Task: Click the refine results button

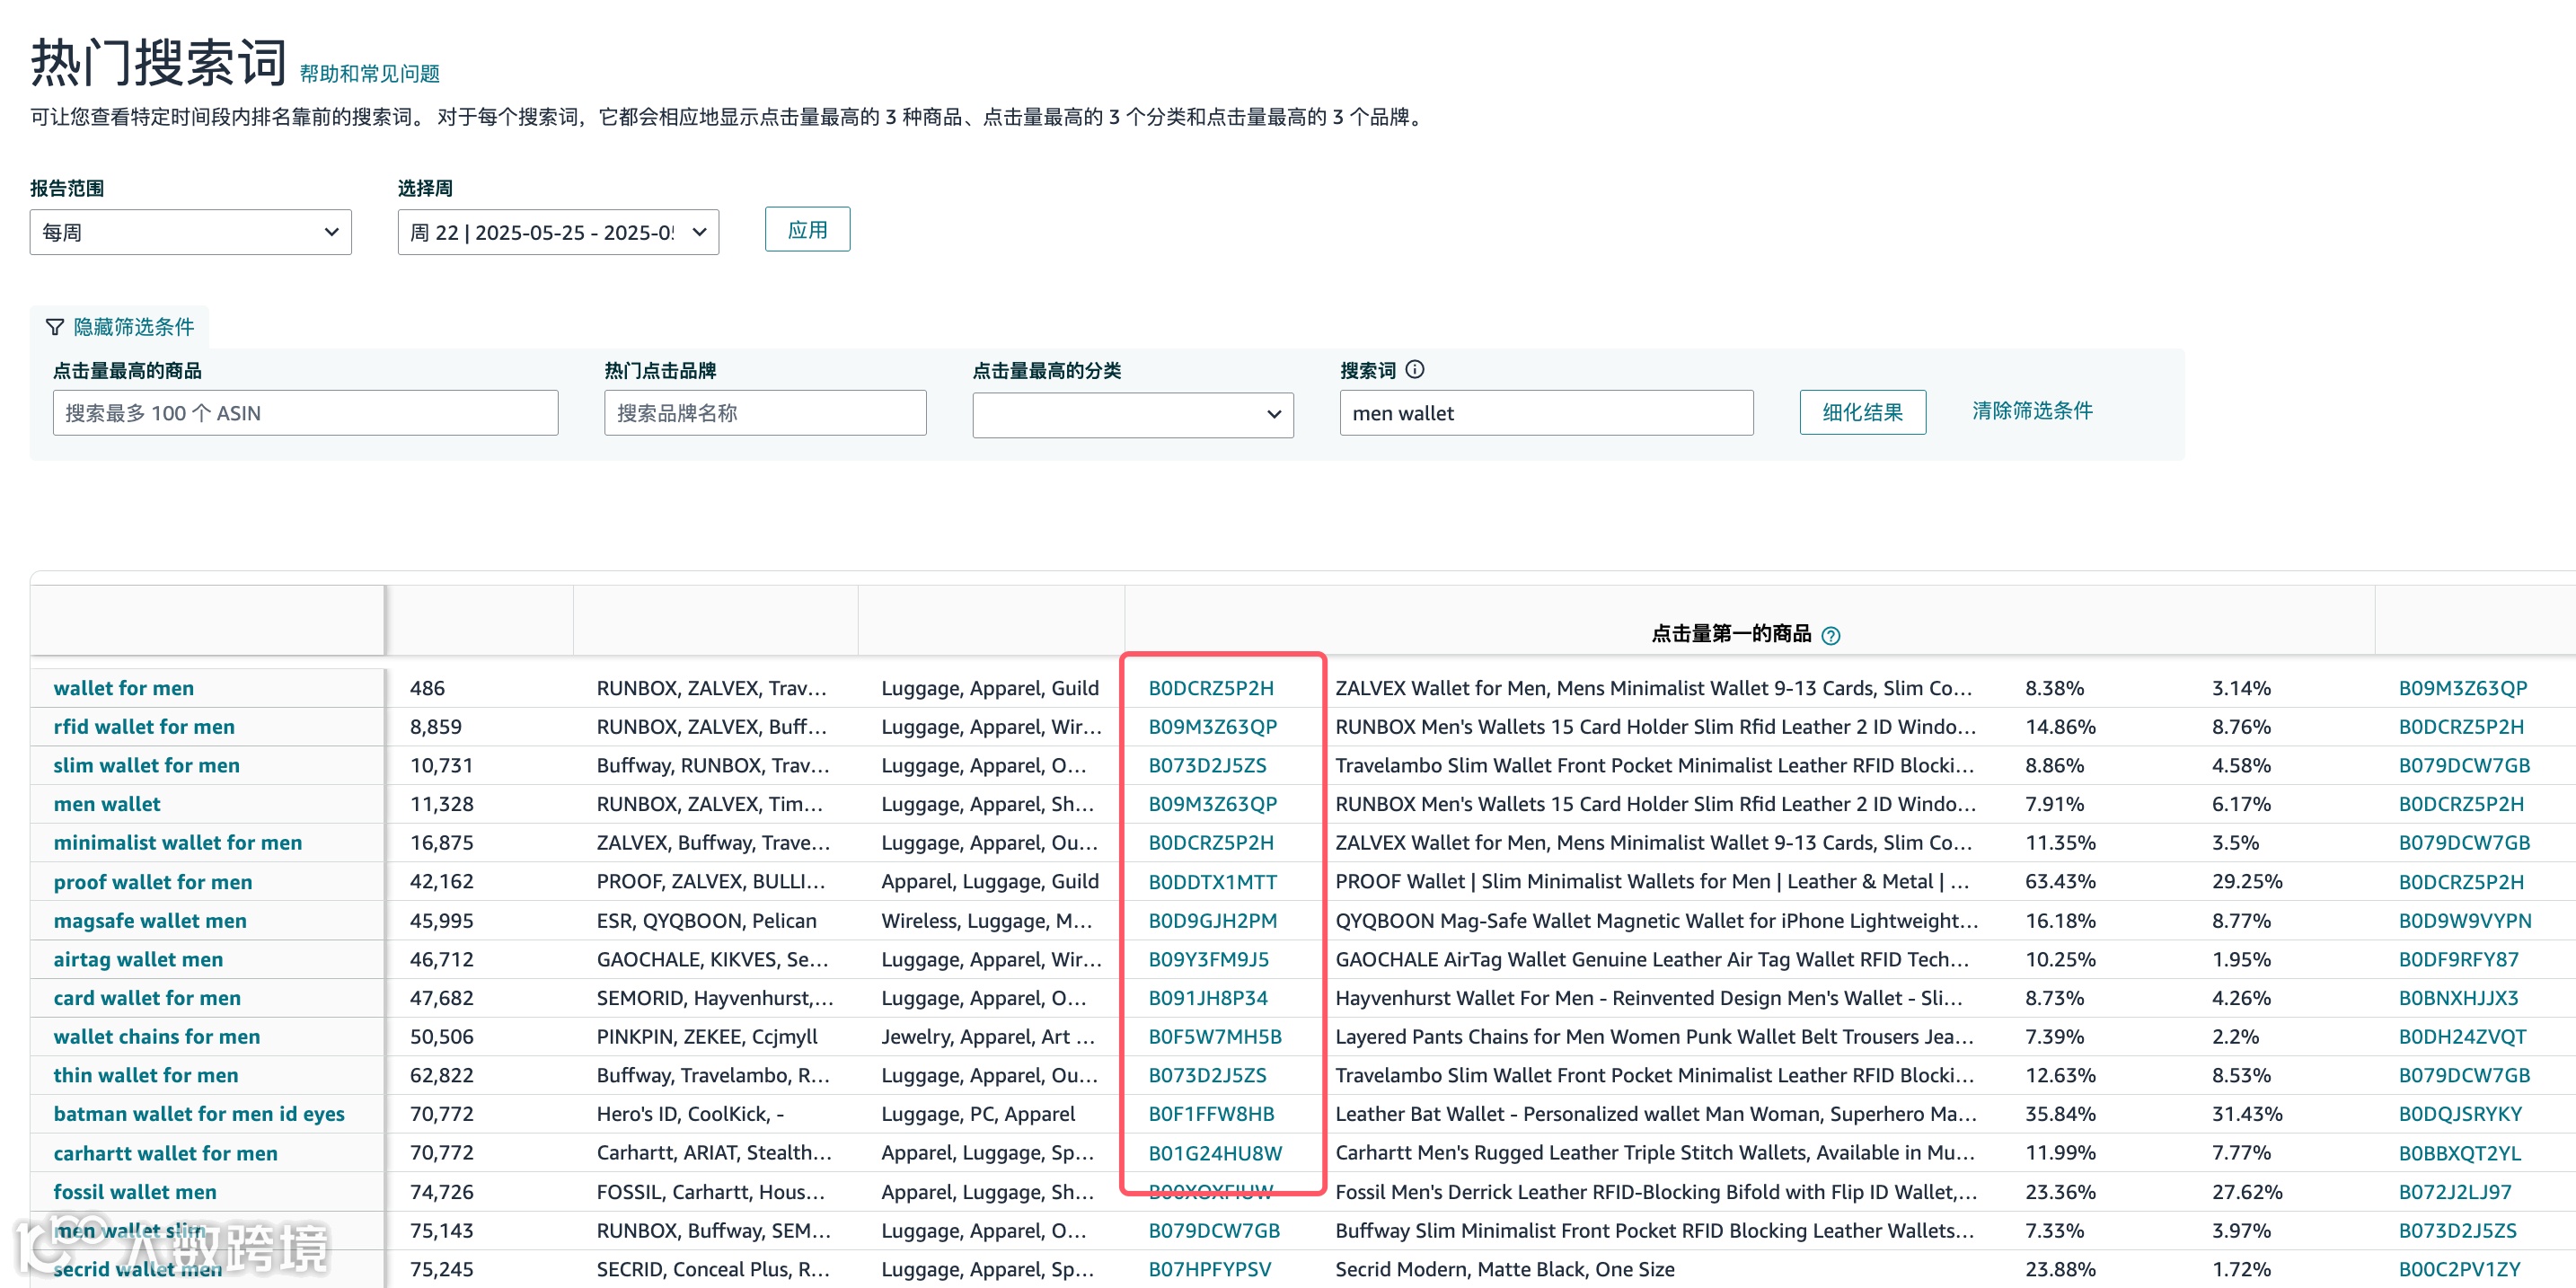Action: click(x=1861, y=412)
